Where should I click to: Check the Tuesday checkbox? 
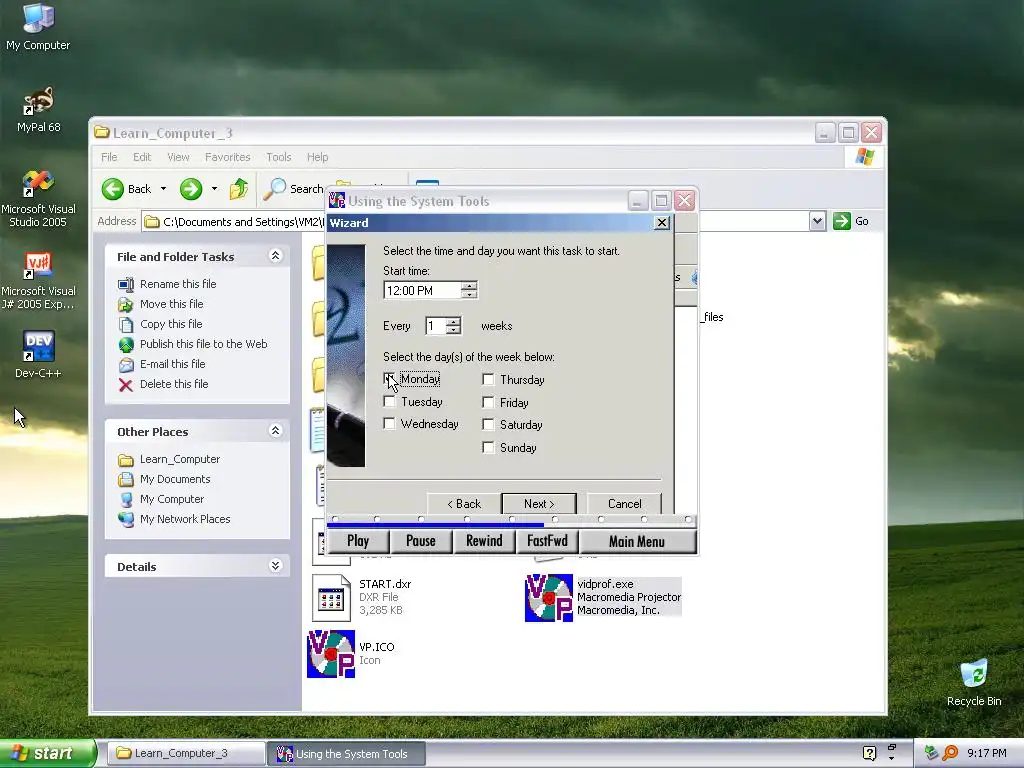(389, 402)
